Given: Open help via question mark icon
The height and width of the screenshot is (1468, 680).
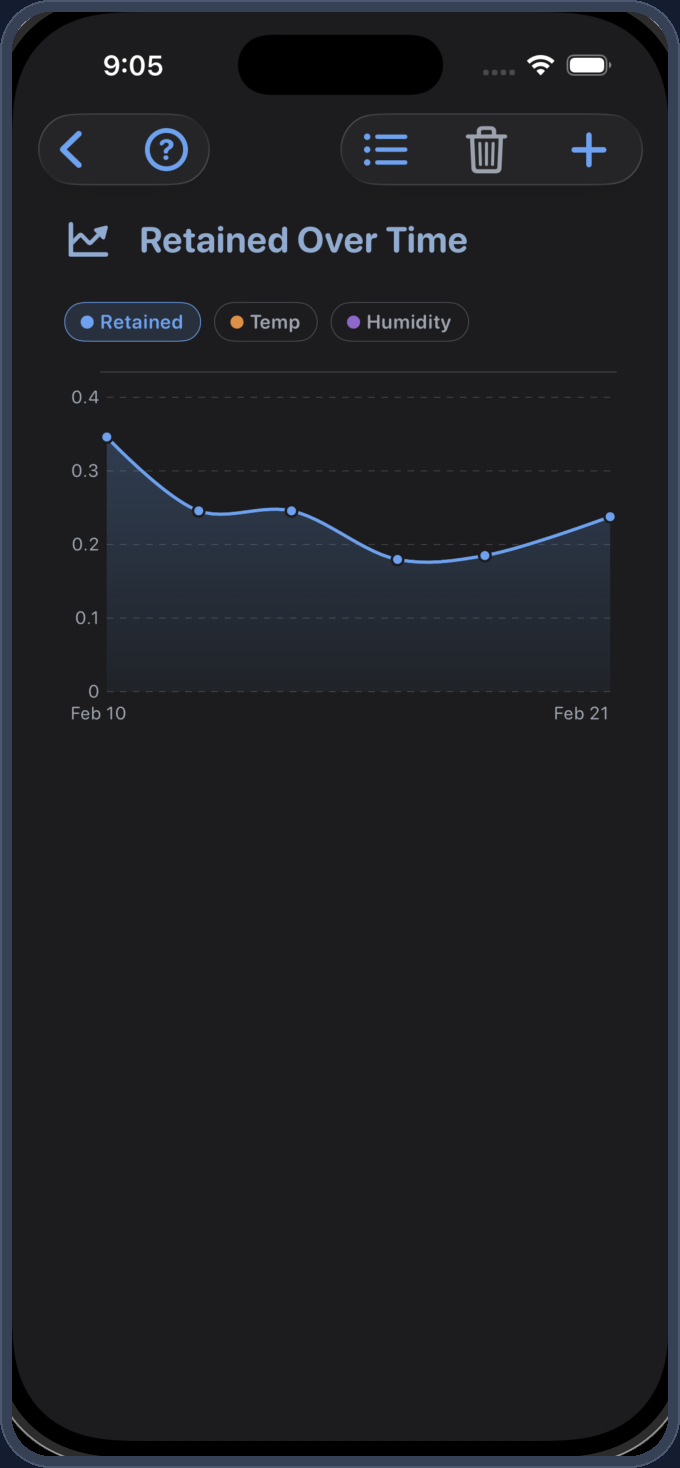Looking at the screenshot, I should click(x=166, y=150).
